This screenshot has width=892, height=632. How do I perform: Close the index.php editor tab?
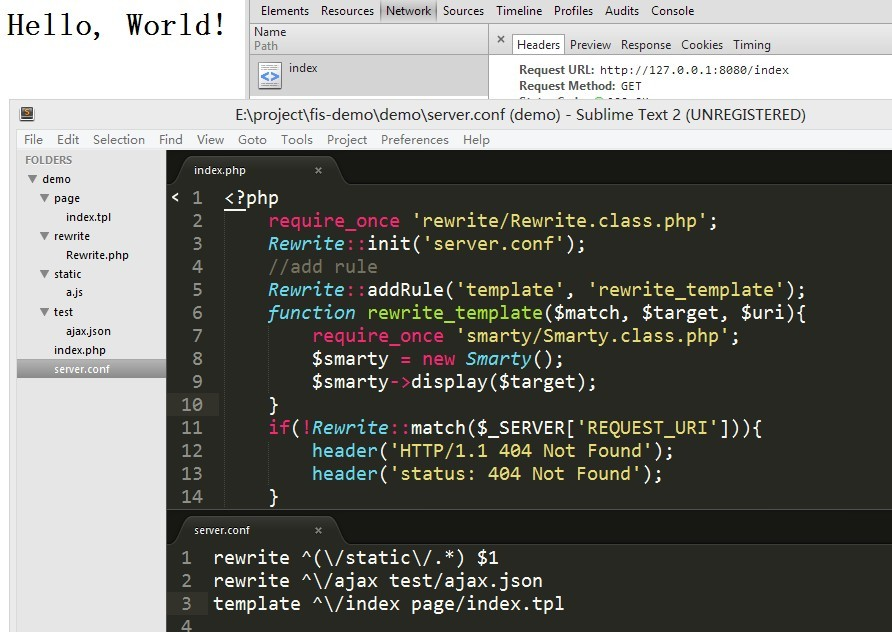coord(319,170)
